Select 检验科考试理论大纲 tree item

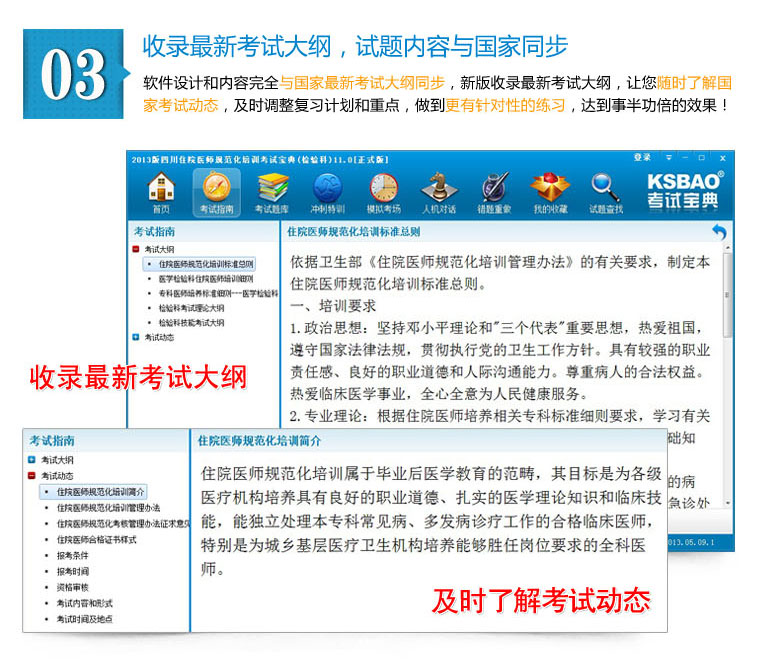coord(191,308)
